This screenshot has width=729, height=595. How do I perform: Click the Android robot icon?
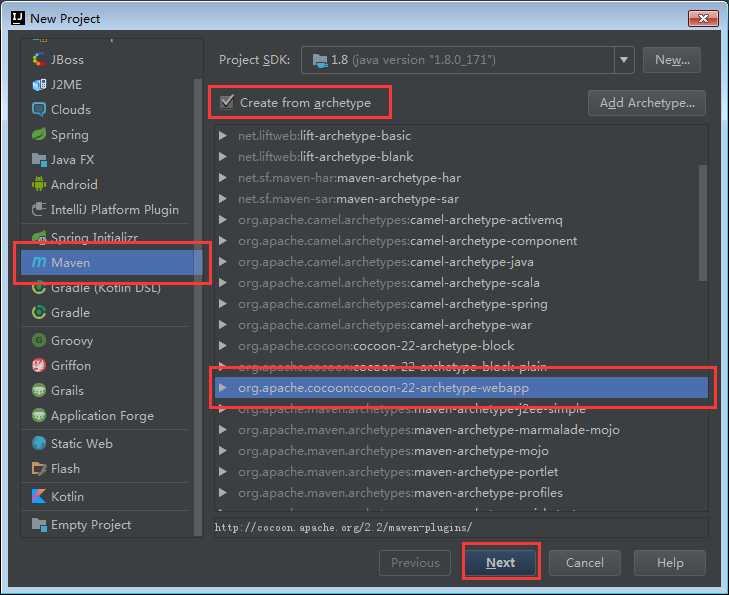click(x=39, y=185)
